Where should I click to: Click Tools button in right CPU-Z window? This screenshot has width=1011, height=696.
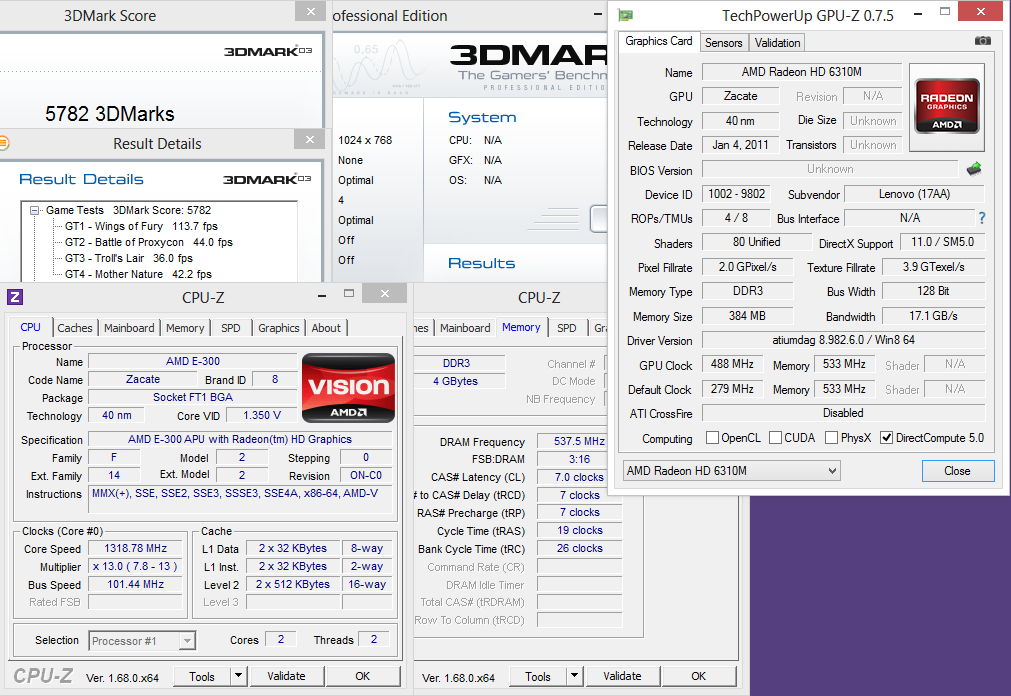(x=538, y=676)
